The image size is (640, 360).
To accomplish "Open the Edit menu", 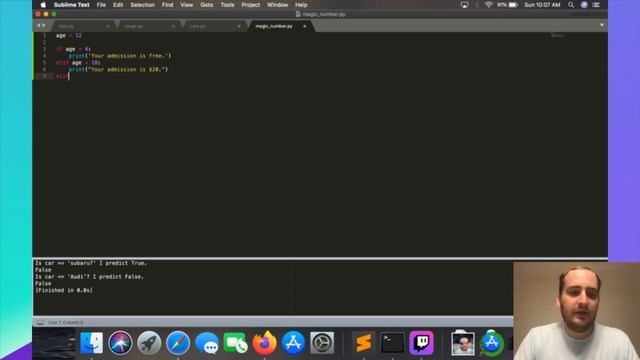I will click(x=118, y=5).
